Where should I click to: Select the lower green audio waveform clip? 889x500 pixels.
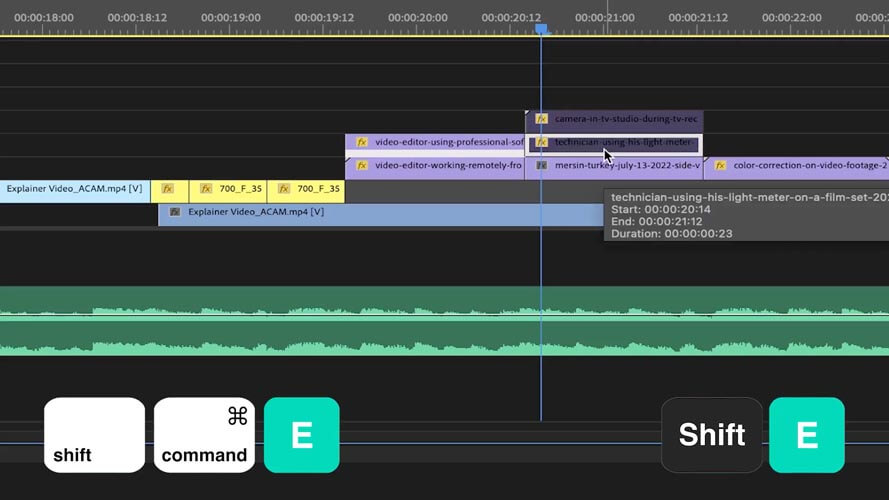coord(444,338)
